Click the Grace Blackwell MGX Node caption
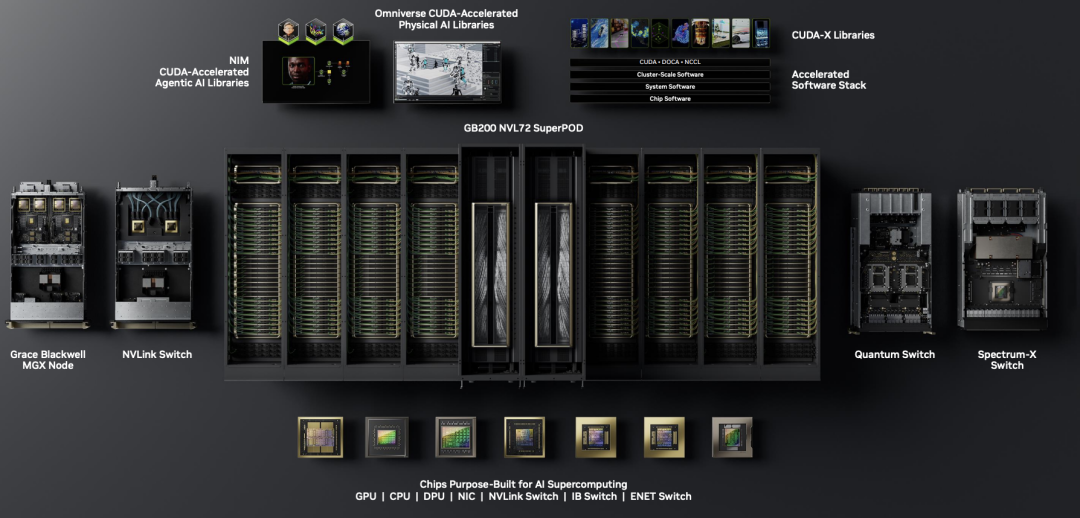This screenshot has width=1080, height=518. [x=48, y=360]
